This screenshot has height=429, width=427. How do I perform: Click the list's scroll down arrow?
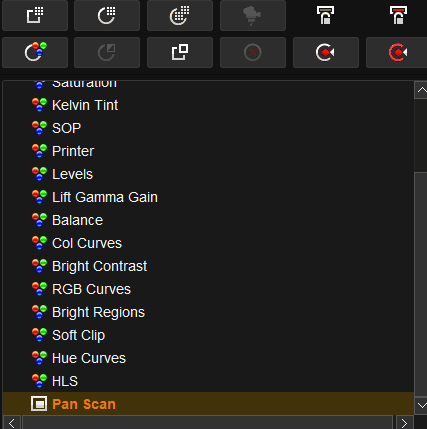coord(421,406)
